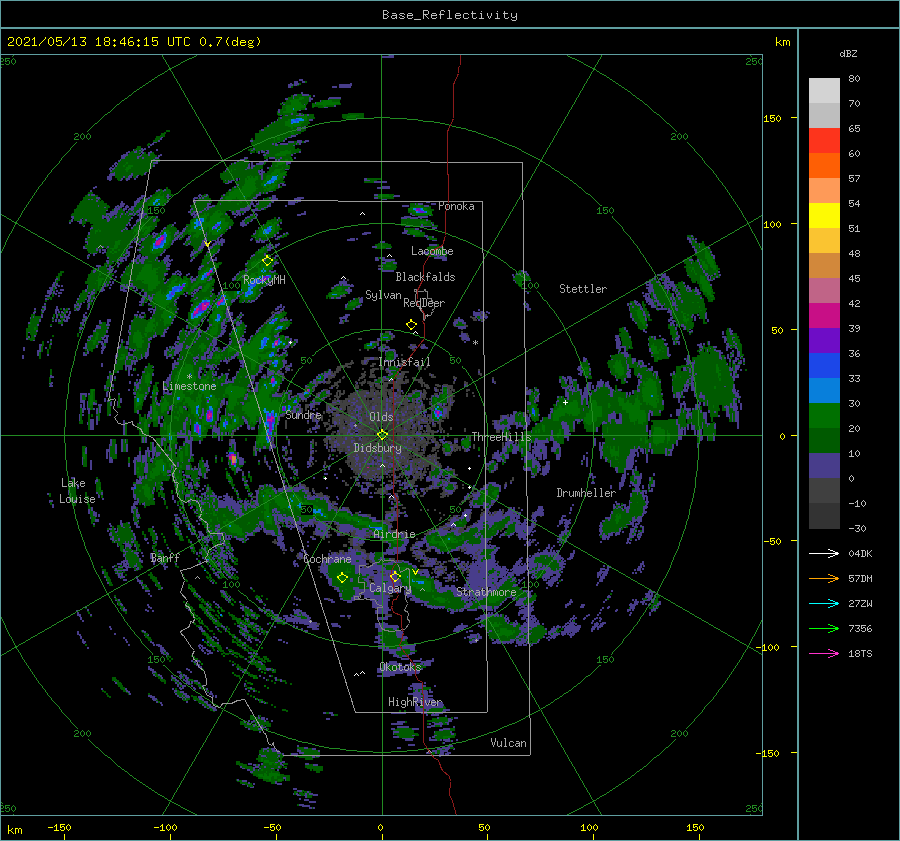Click the magenta 18TS arrow in legend
900x841 pixels.
[x=824, y=654]
